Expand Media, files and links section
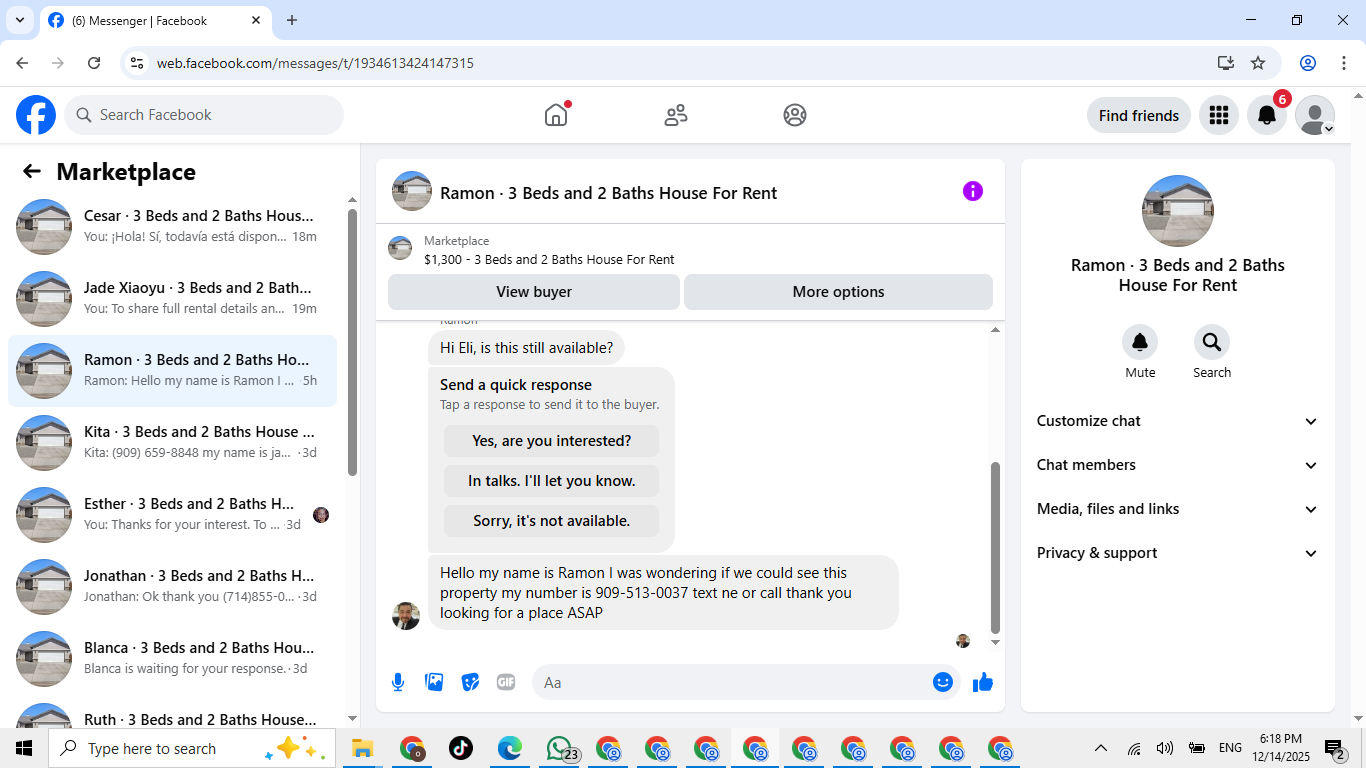The image size is (1366, 768). click(x=1177, y=509)
